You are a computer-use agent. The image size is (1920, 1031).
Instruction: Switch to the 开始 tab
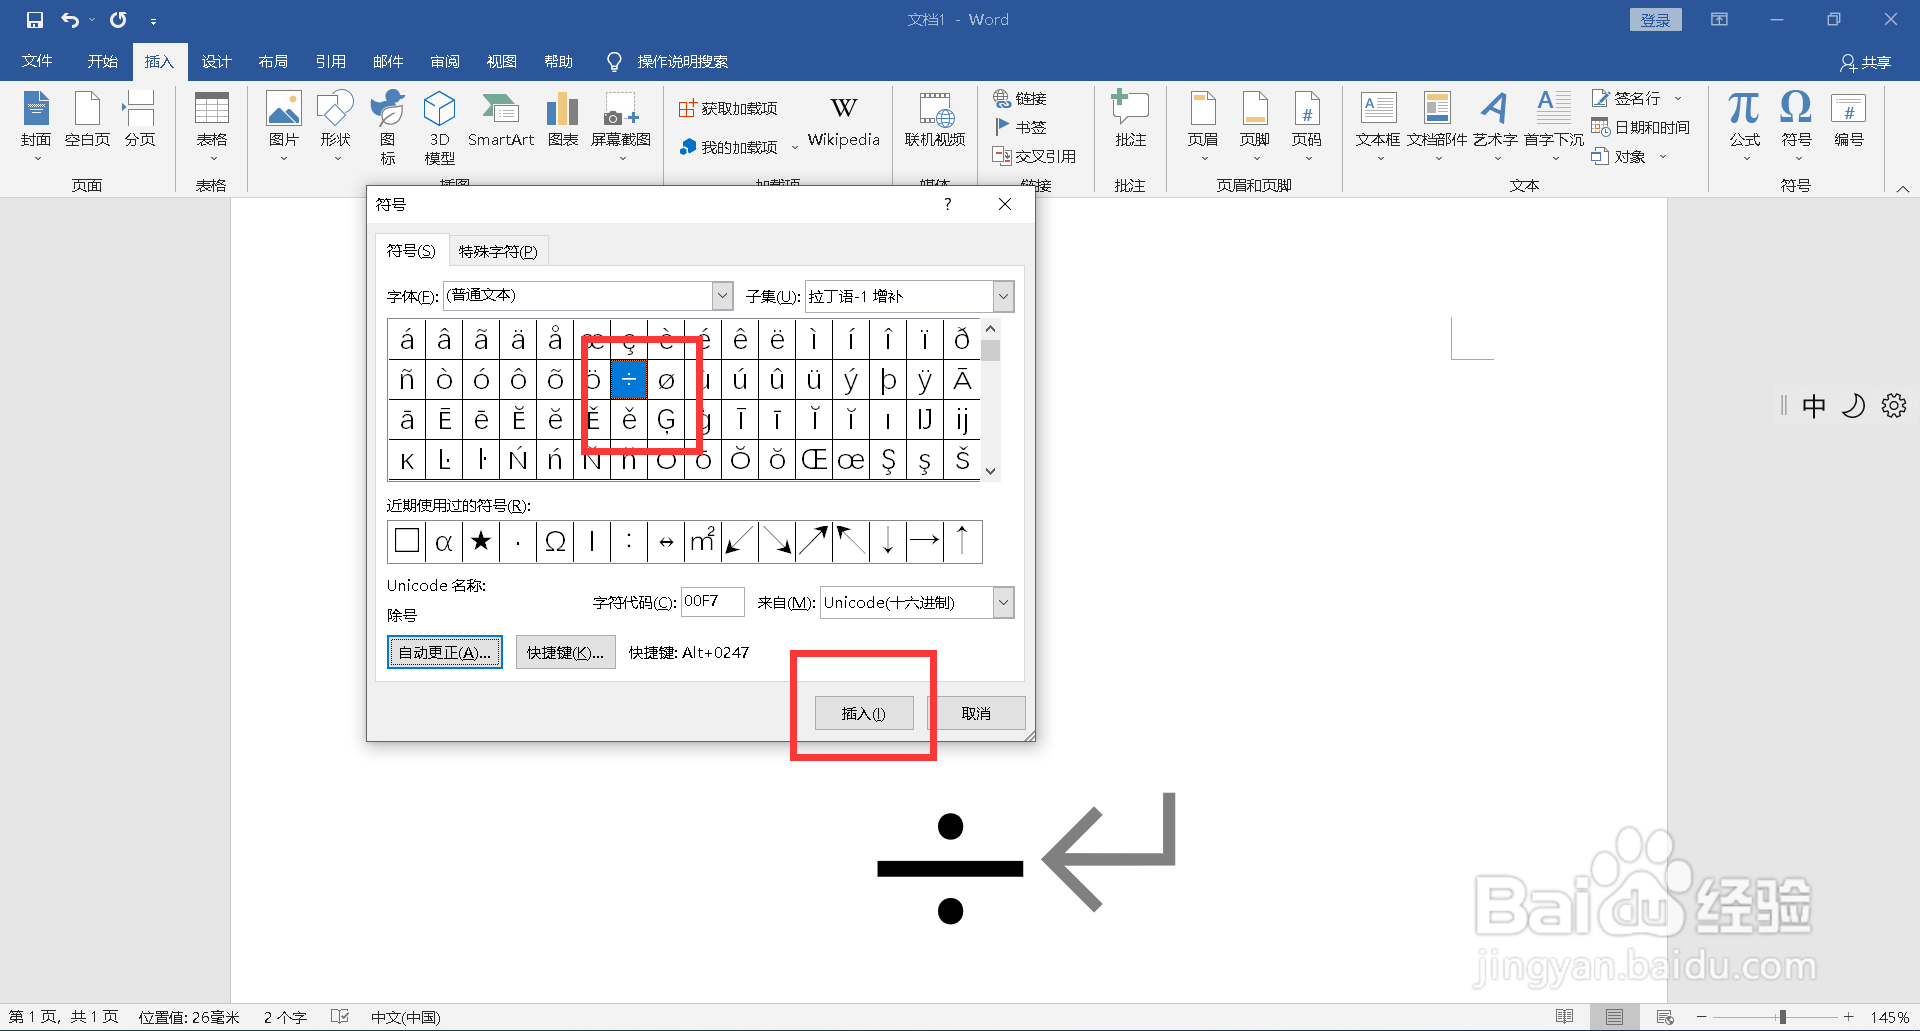pyautogui.click(x=102, y=61)
